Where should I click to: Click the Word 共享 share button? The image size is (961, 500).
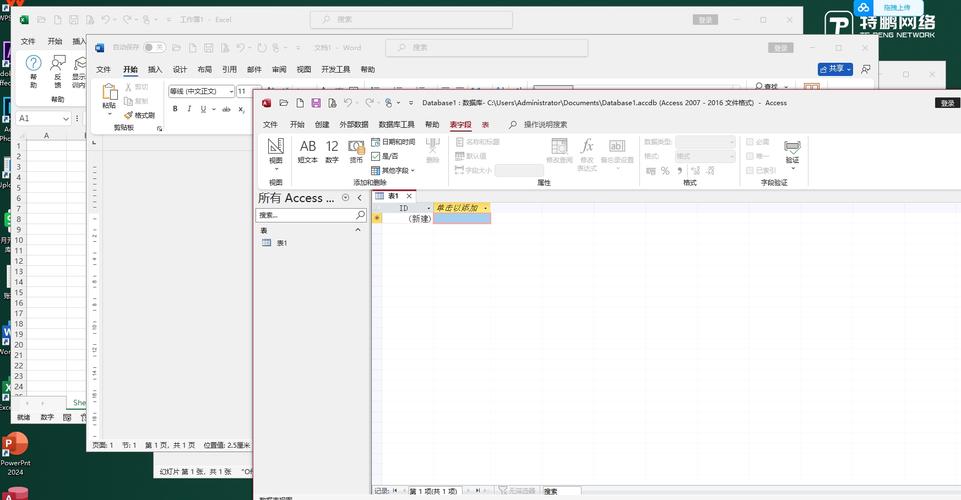click(x=835, y=69)
